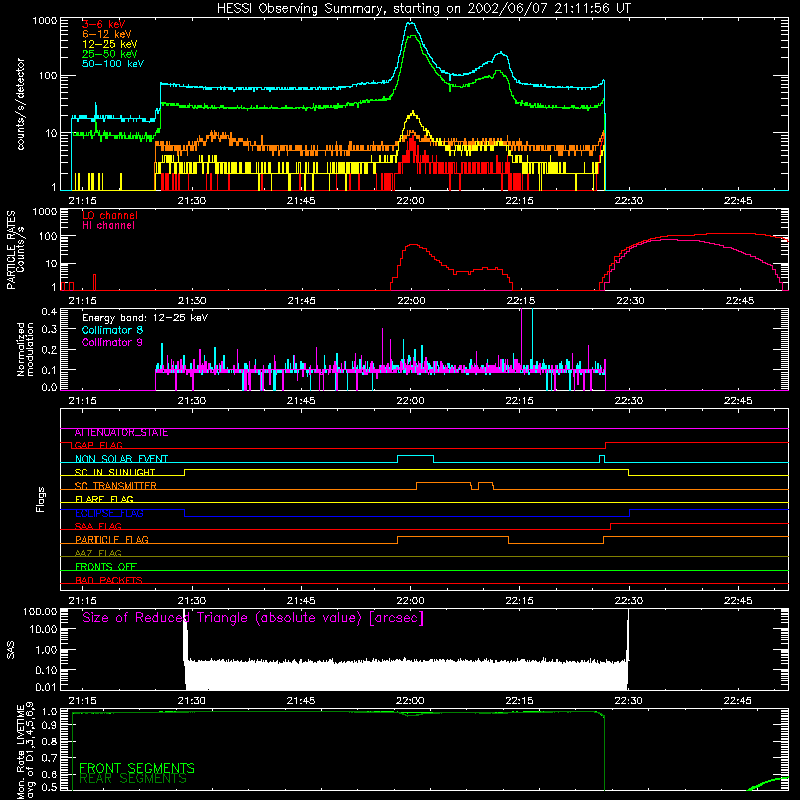
Task: Click the SC_IN_SUNLIGHT flag label
Action: tap(115, 472)
